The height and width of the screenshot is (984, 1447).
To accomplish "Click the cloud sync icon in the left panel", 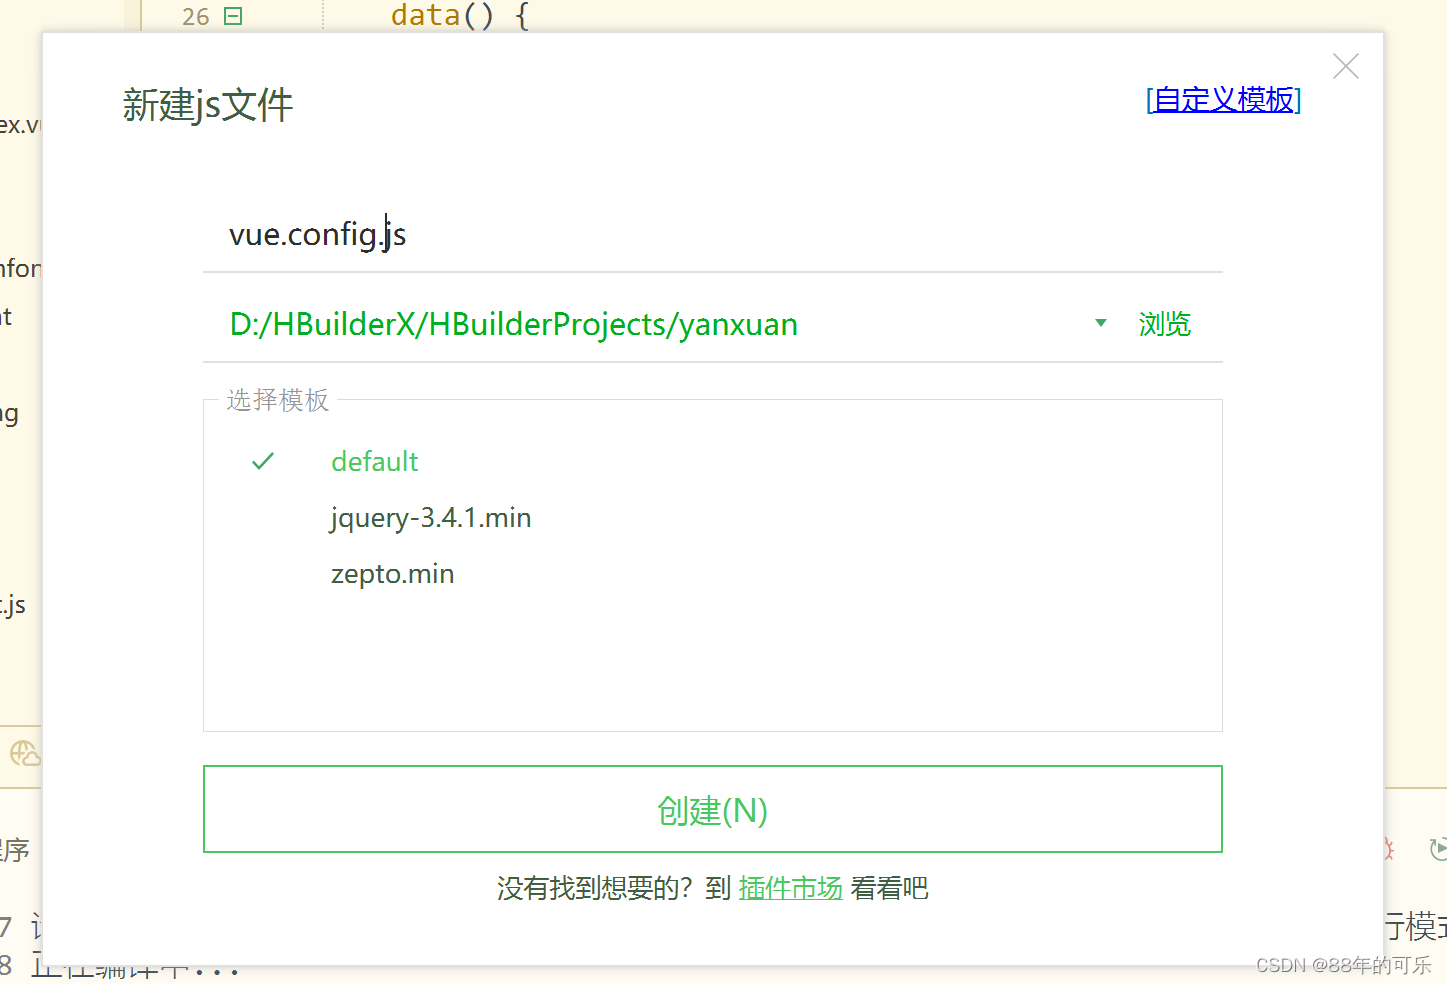I will coord(24,753).
